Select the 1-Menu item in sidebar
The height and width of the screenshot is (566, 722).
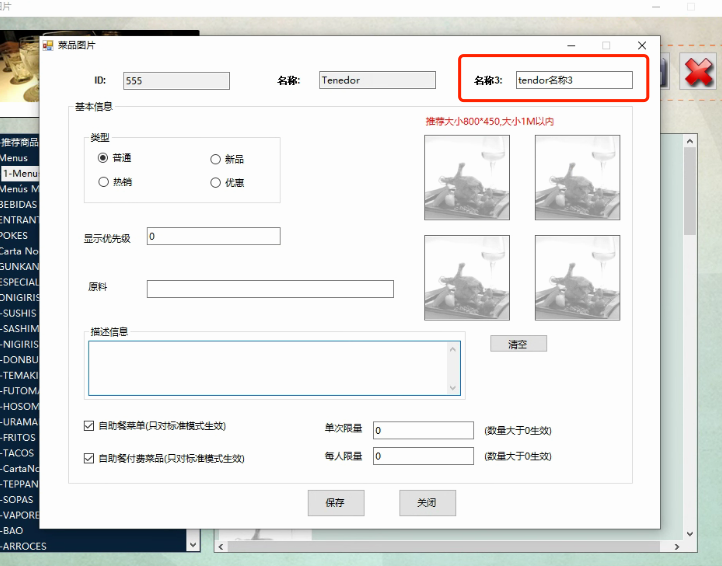tap(20, 174)
